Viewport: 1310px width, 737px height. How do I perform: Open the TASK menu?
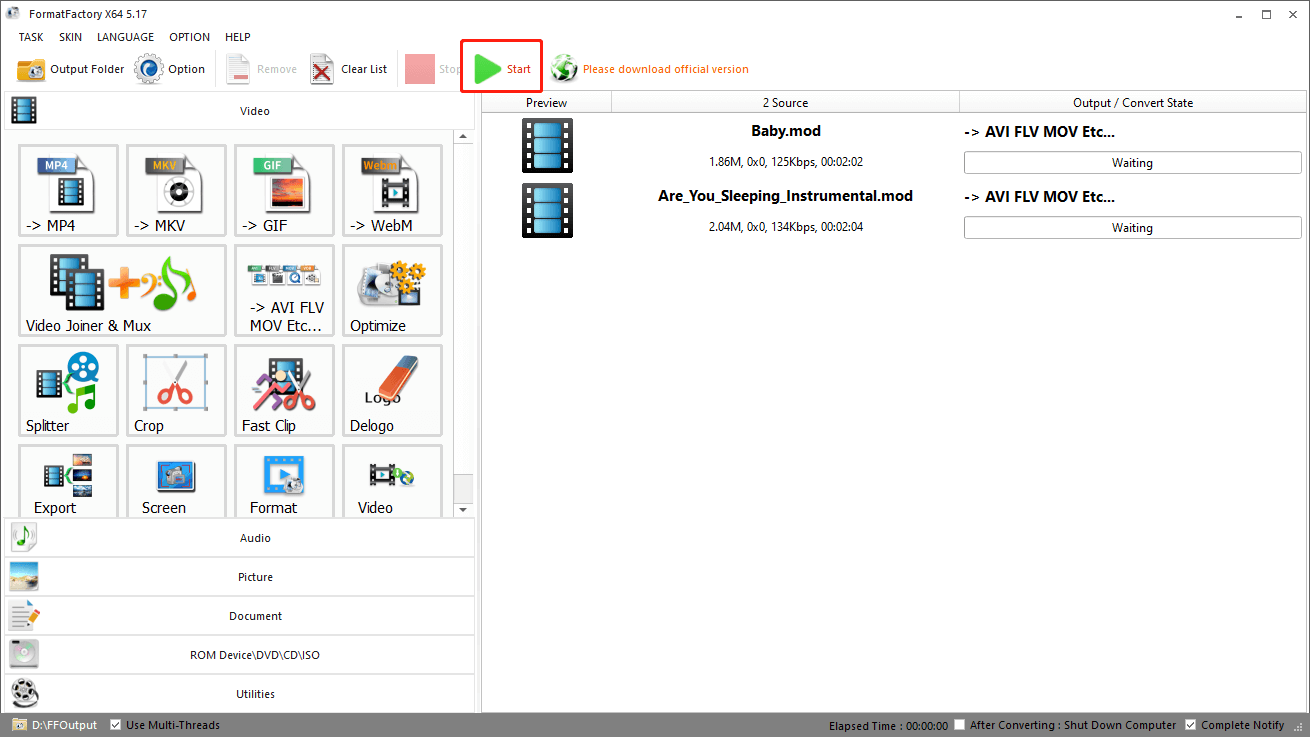pos(31,37)
